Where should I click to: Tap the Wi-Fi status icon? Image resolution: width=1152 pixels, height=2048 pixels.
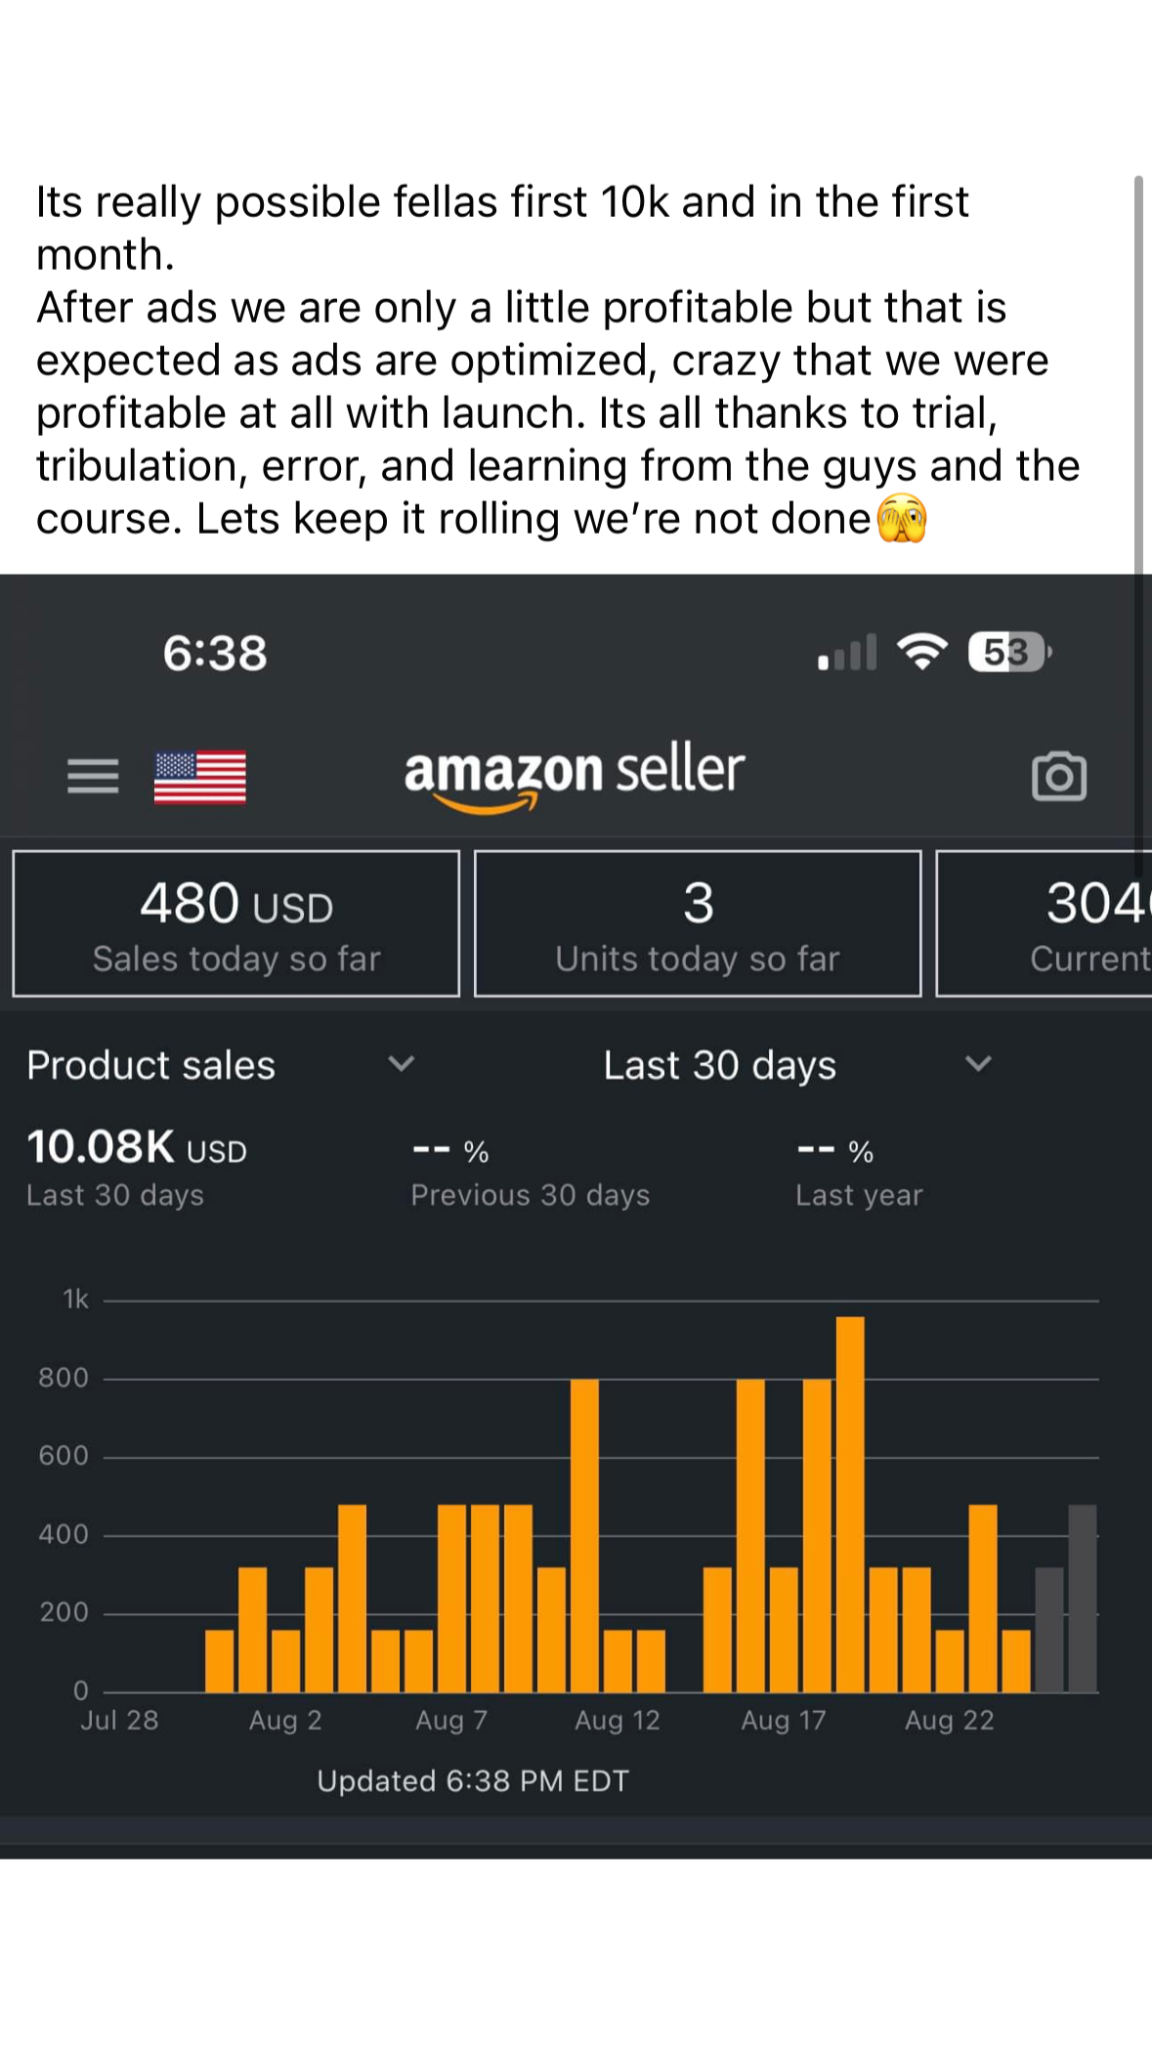click(x=922, y=652)
